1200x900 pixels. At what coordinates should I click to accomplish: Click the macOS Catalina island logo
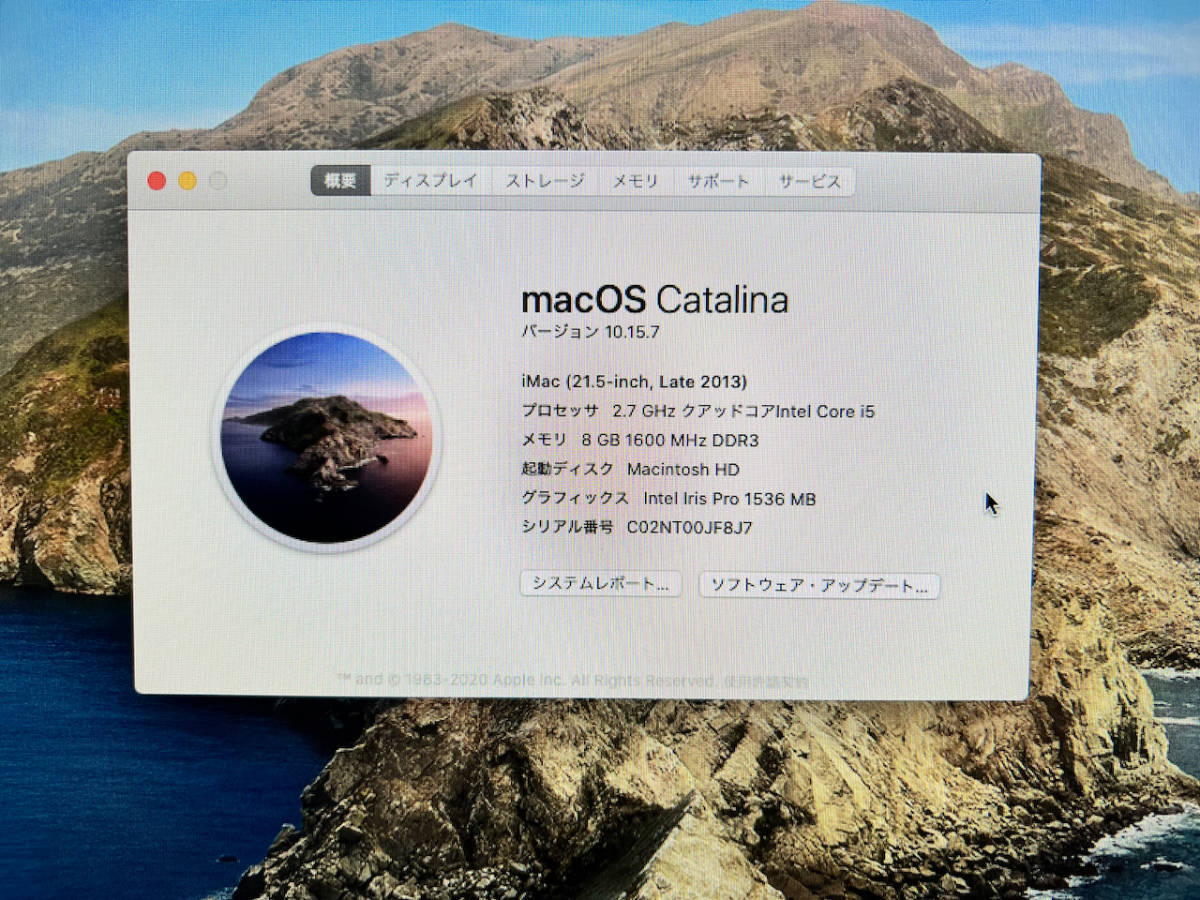coord(326,438)
